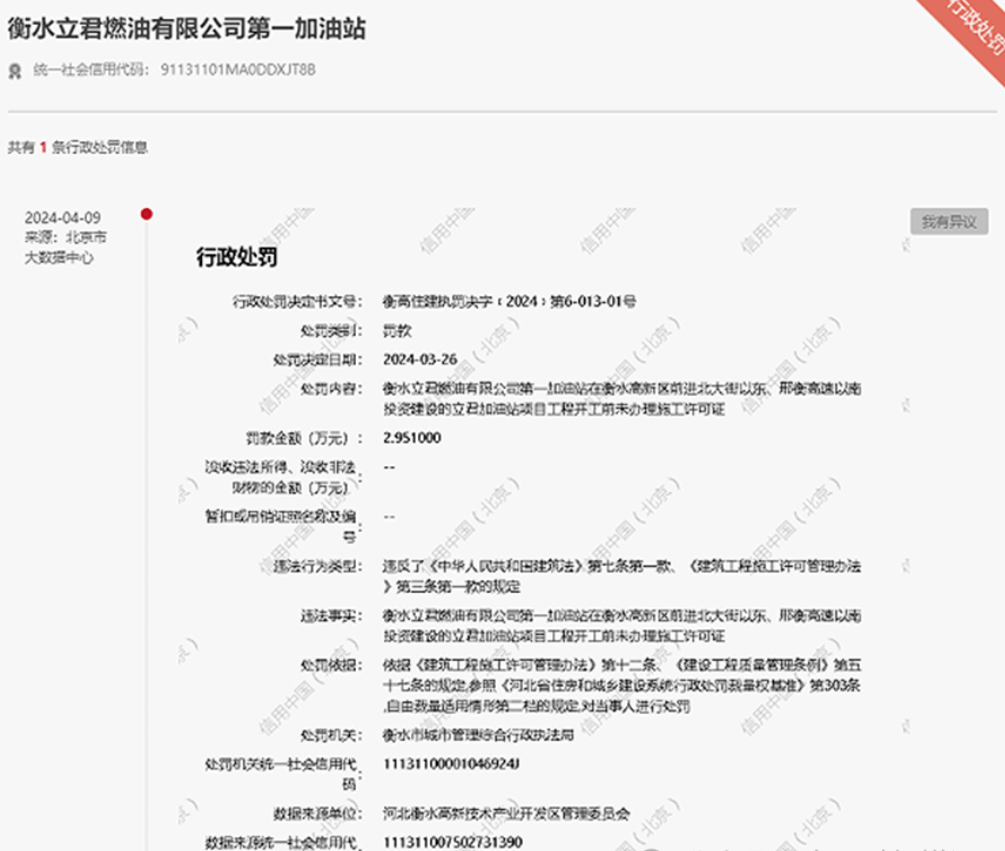Click the 我有异议 button
Screen dimensions: 1005x851
coord(948,222)
